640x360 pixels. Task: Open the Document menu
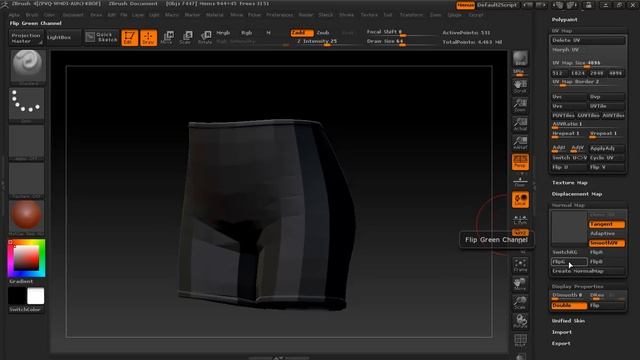tap(73, 15)
